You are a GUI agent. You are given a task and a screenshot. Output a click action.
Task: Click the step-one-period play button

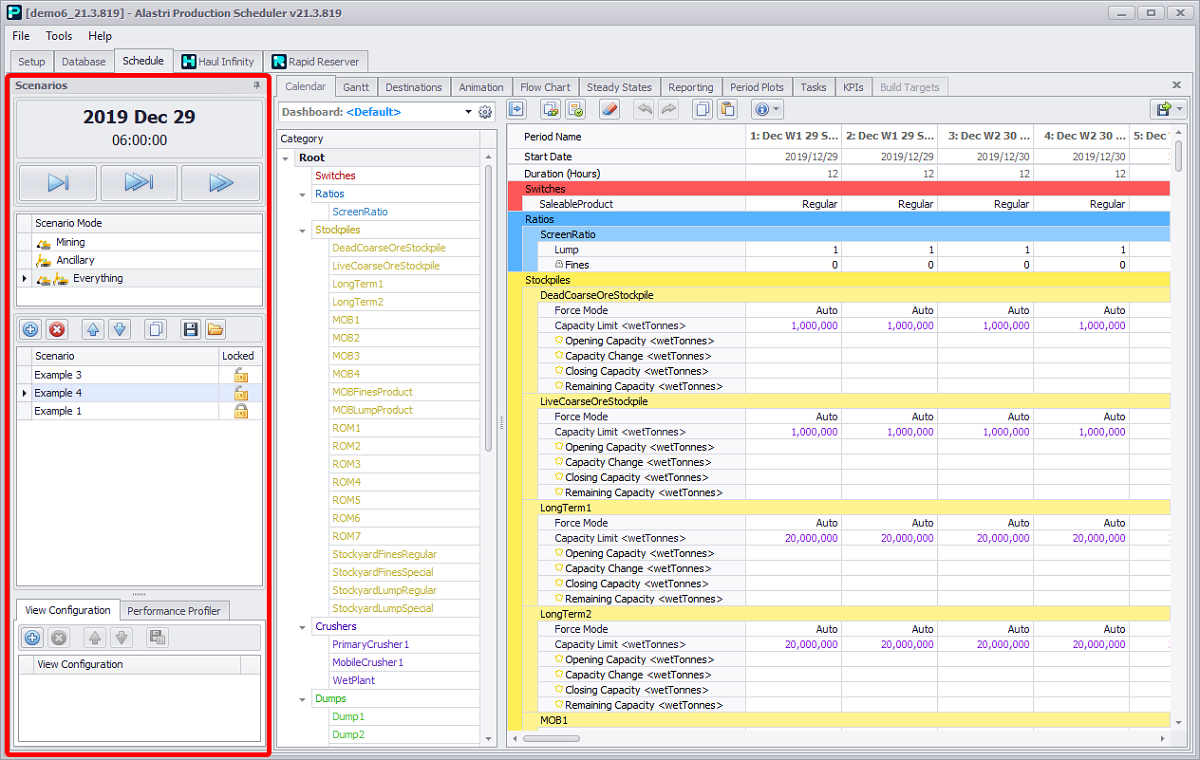coord(58,183)
